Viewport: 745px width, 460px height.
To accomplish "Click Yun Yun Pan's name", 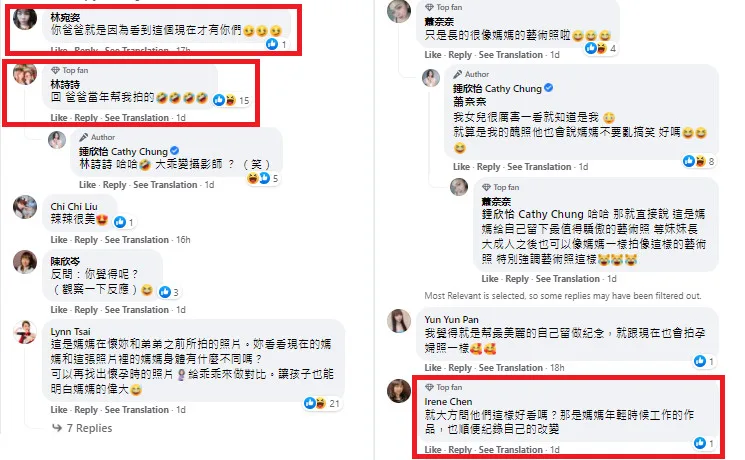I will tap(451, 319).
